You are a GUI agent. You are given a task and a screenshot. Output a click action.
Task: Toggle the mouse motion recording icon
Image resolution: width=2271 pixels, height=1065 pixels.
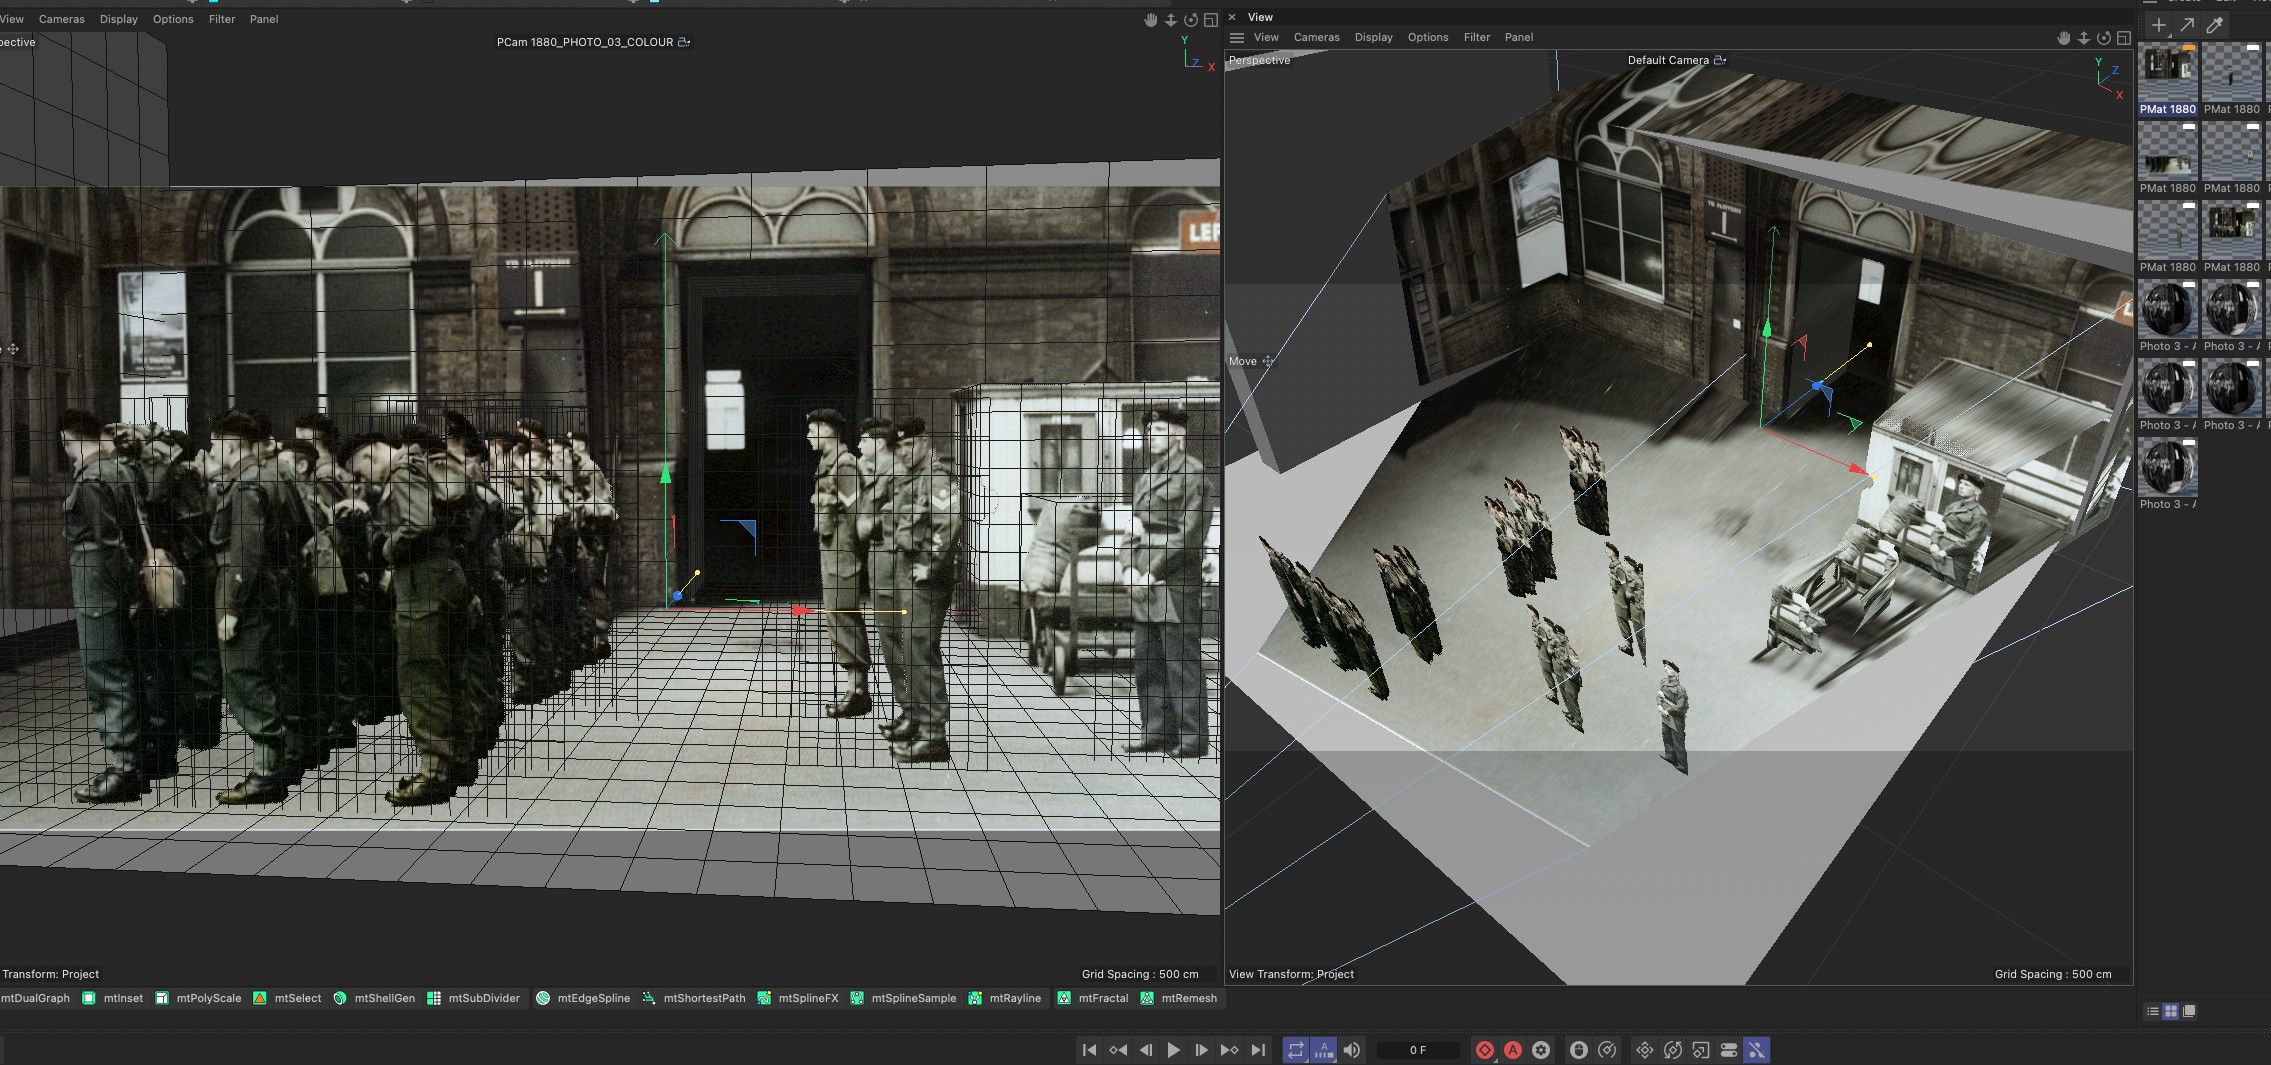pyautogui.click(x=1579, y=1050)
